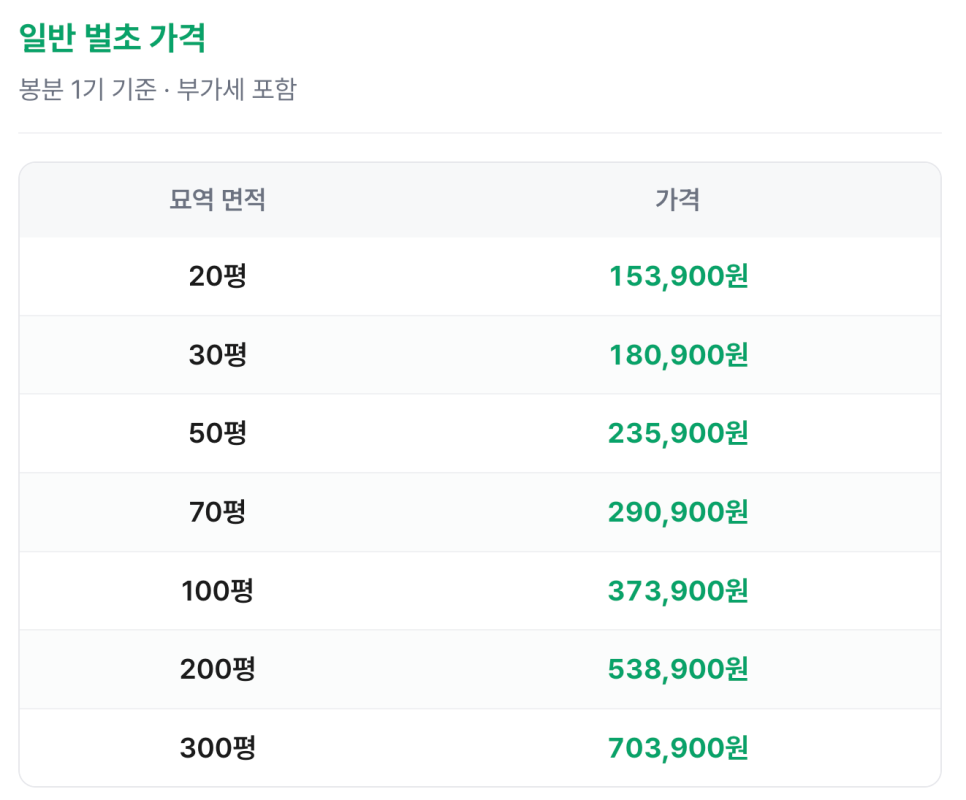Click the 373,900원 price

click(x=678, y=591)
